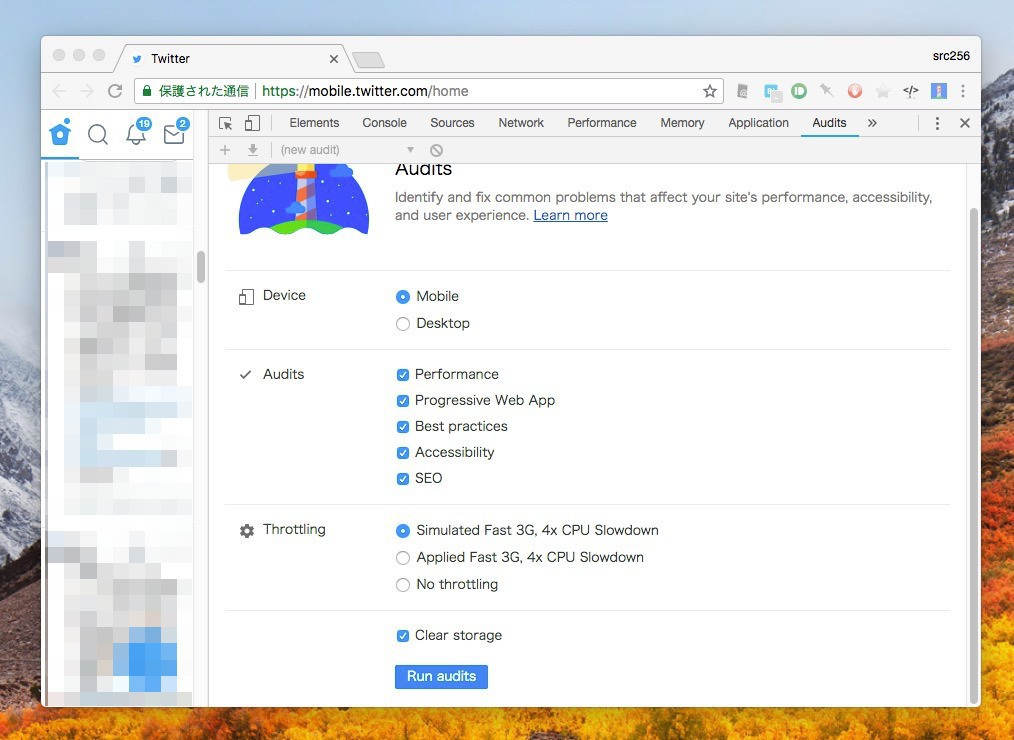Viewport: 1014px width, 740px height.
Task: Select the Twitter browser tab
Action: click(x=233, y=59)
